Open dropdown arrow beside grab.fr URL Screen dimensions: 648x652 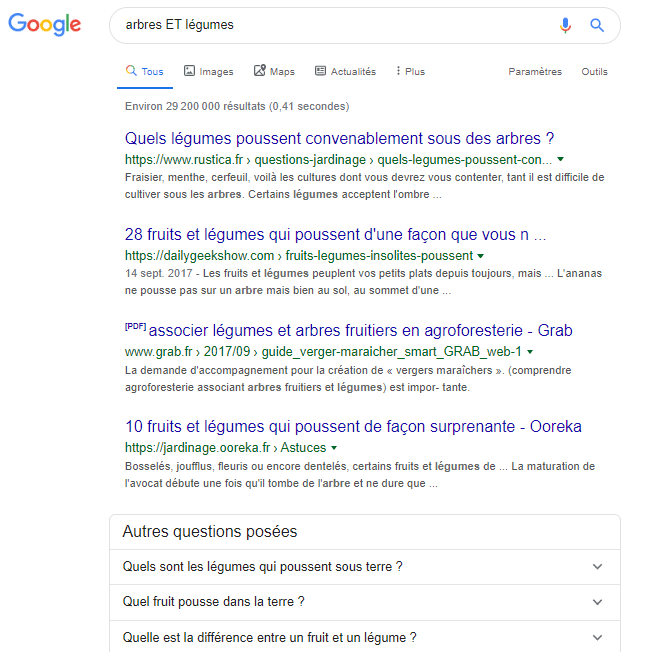530,352
